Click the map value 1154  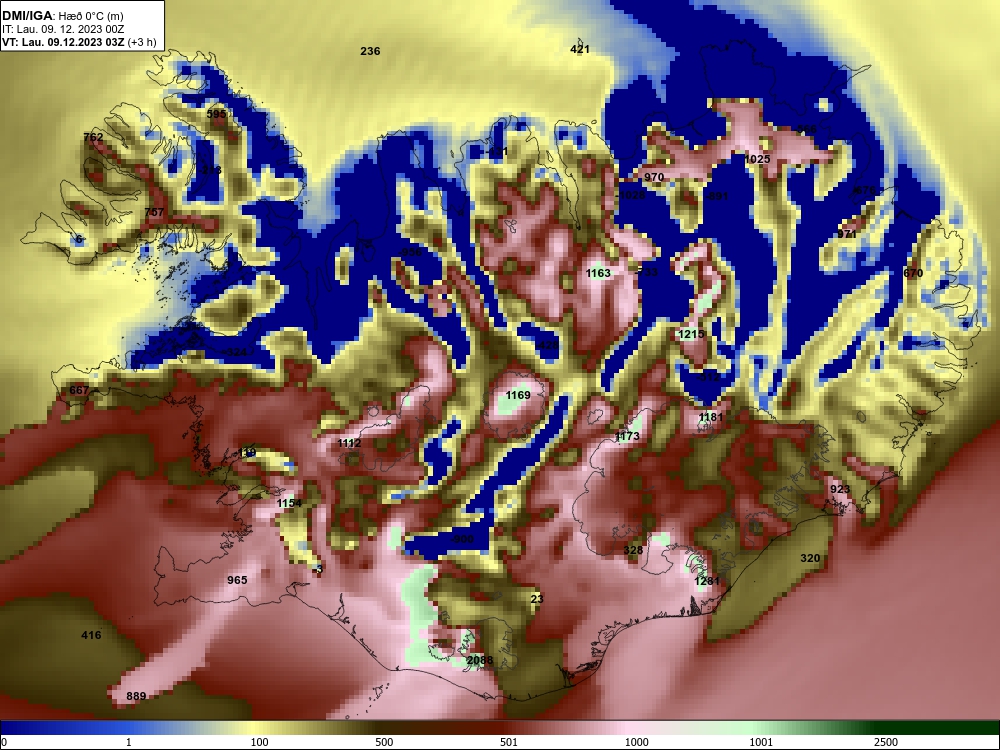click(289, 503)
